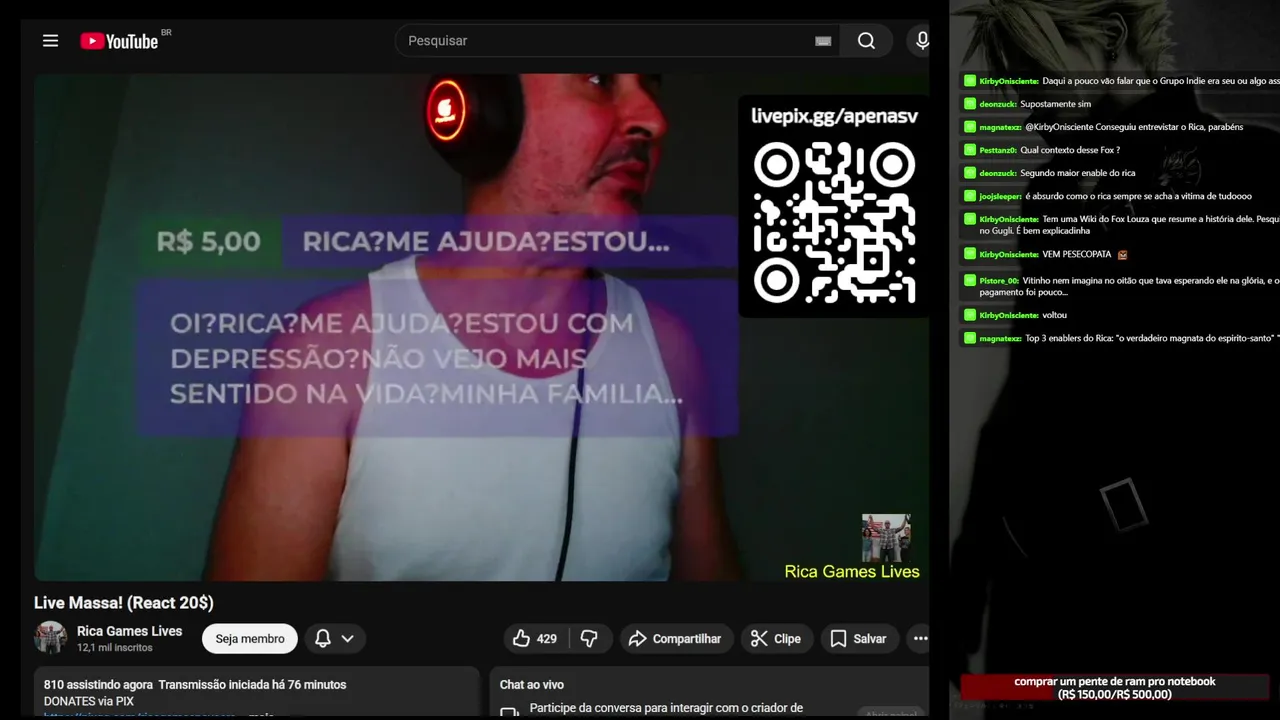The image size is (1280, 720).
Task: Click the 810 assistindo agora description line
Action: pyautogui.click(x=195, y=685)
